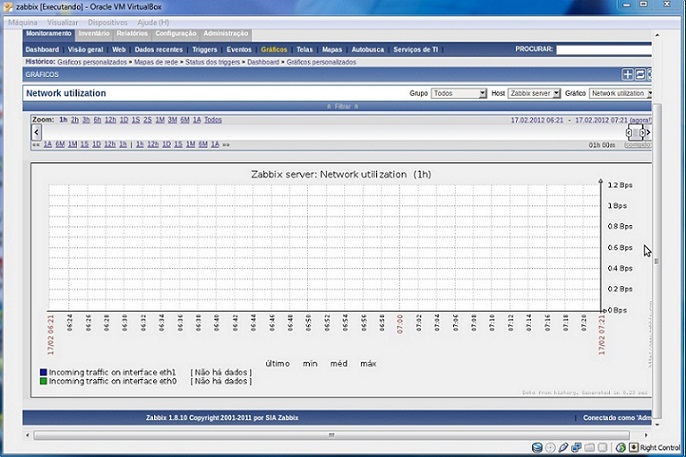The width and height of the screenshot is (686, 457).
Task: Click the optical disc icon in the VirtualBox status bar
Action: [x=550, y=447]
